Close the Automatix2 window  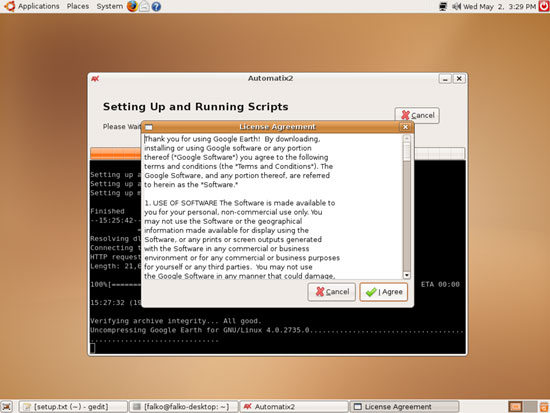pyautogui.click(x=459, y=79)
